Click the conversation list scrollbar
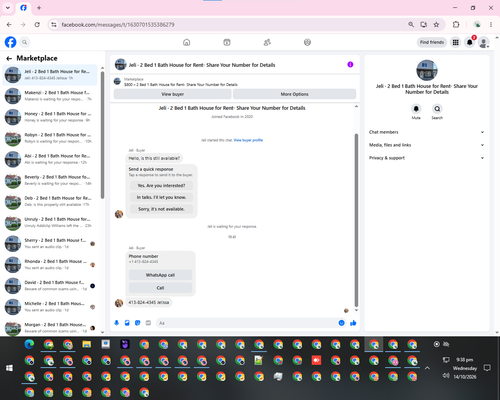The width and height of the screenshot is (500, 400). 102,135
